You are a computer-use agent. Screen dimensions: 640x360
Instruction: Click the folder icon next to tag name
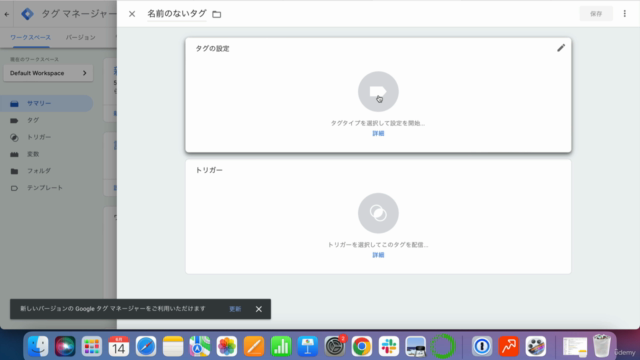217,14
